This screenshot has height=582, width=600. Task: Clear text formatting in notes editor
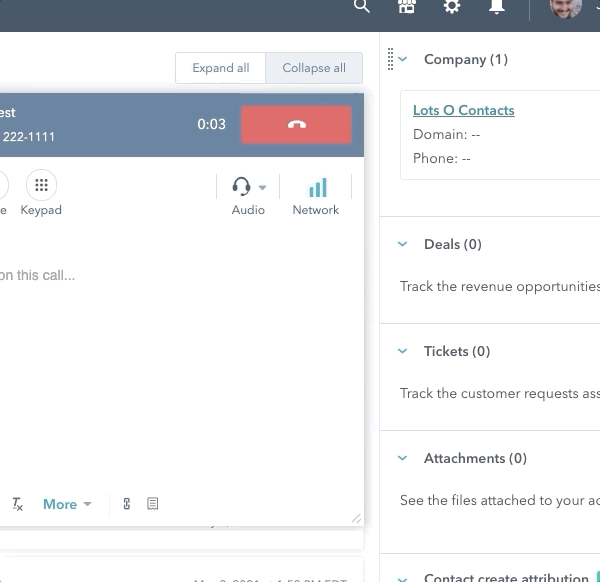[x=17, y=504]
